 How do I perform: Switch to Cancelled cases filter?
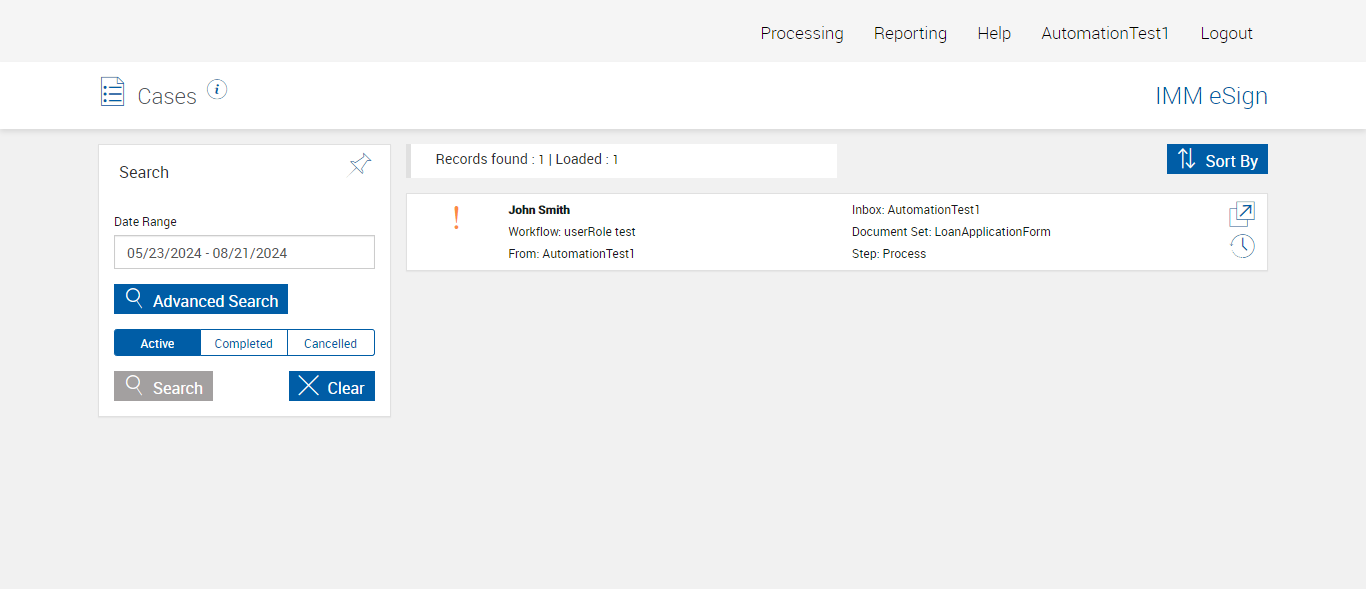330,343
